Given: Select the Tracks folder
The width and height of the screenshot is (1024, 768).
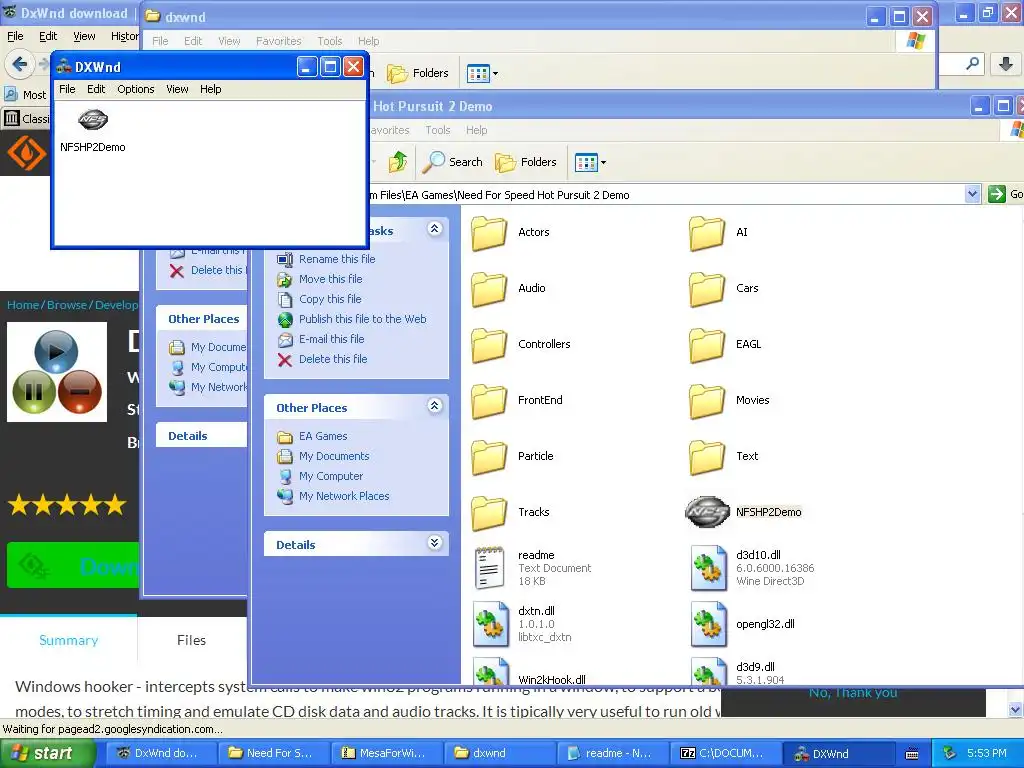Looking at the screenshot, I should tap(511, 512).
